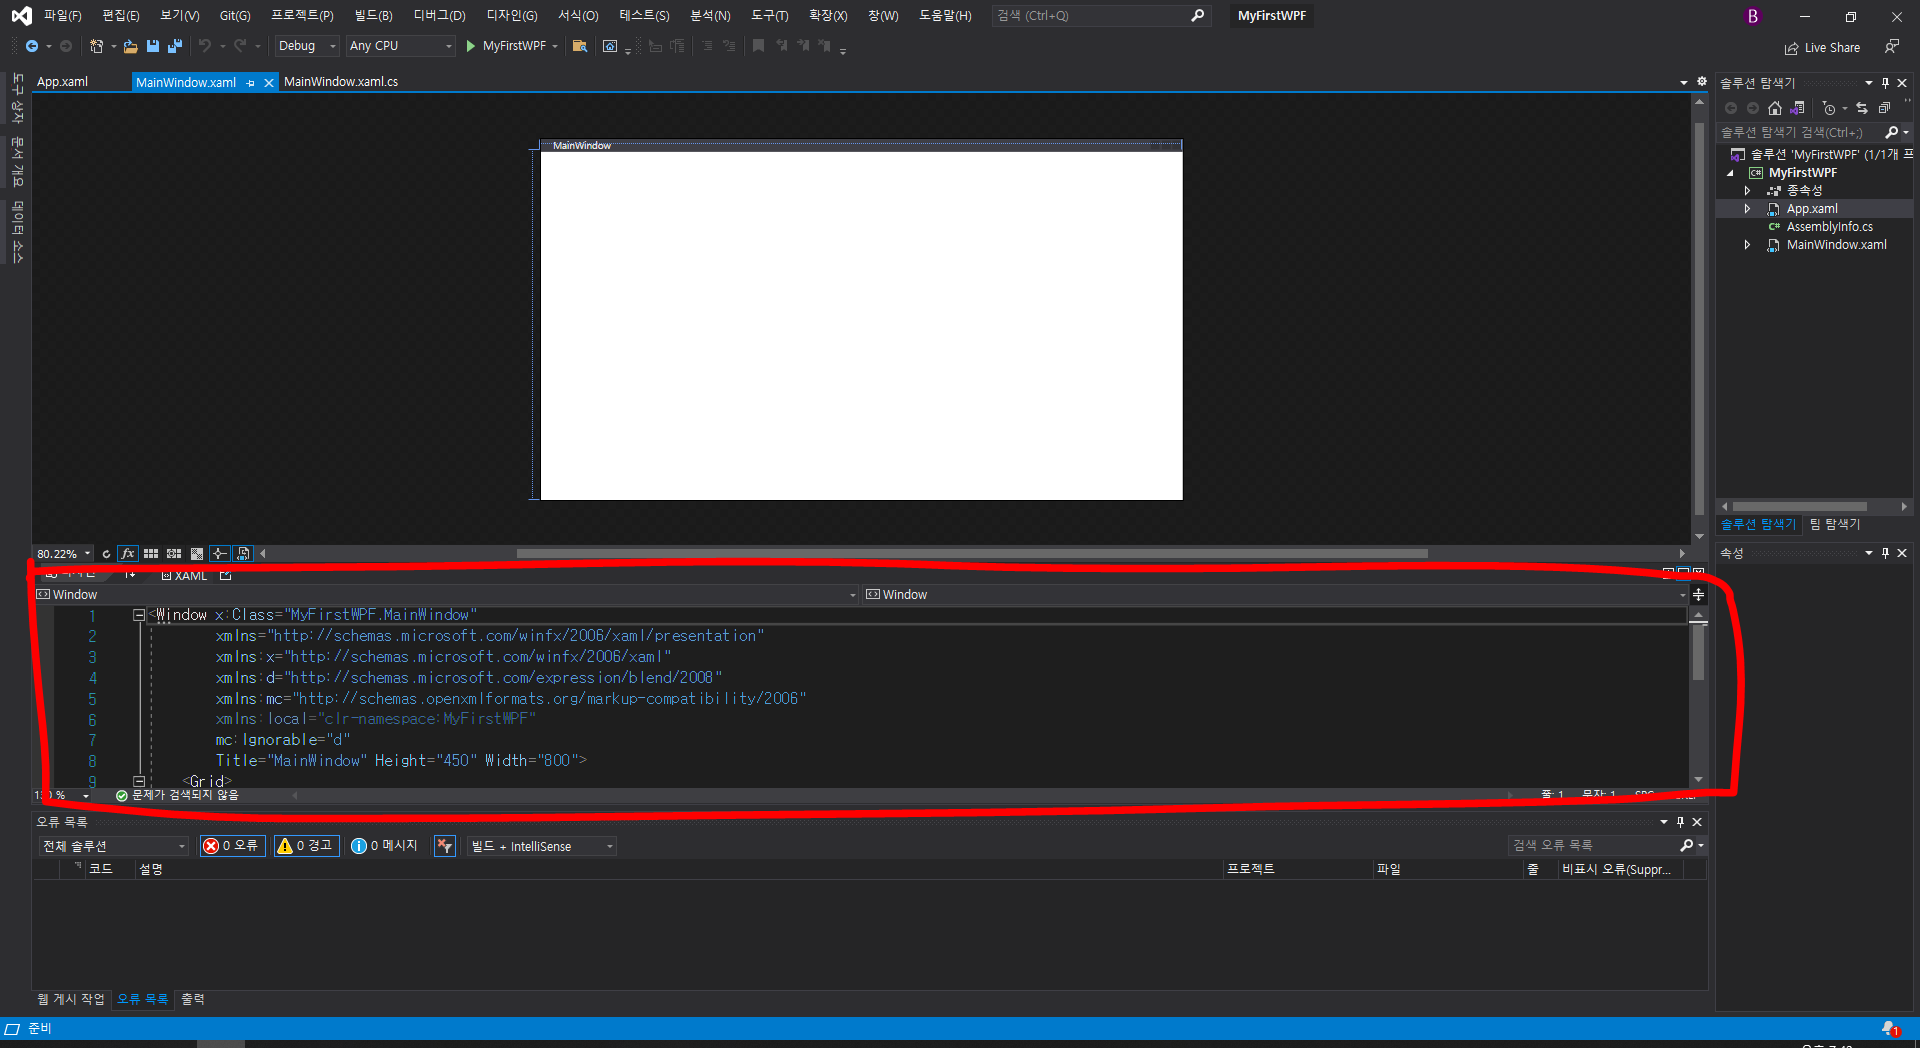Click Collapse All icon in Solution Explorer
Image resolution: width=1920 pixels, height=1048 pixels.
pos(1884,108)
